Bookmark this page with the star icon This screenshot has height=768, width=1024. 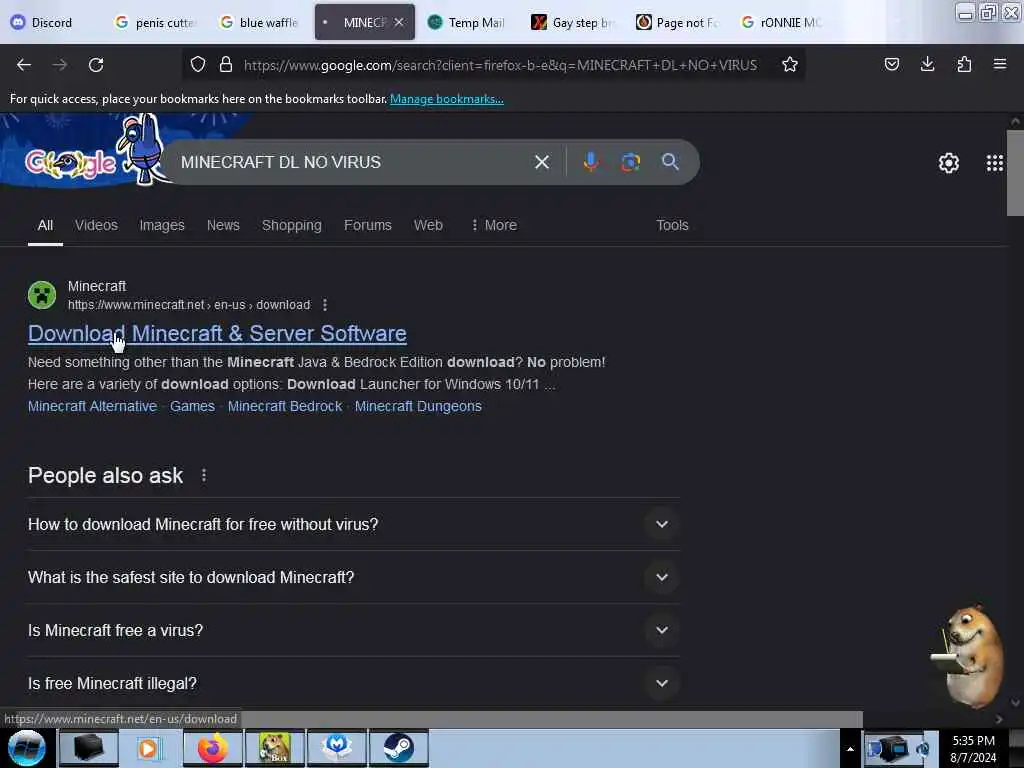(x=790, y=64)
